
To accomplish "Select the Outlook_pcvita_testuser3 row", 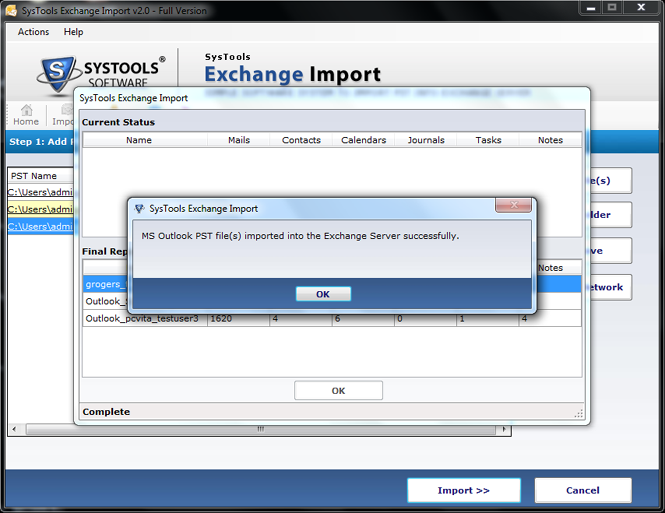I will click(x=332, y=318).
